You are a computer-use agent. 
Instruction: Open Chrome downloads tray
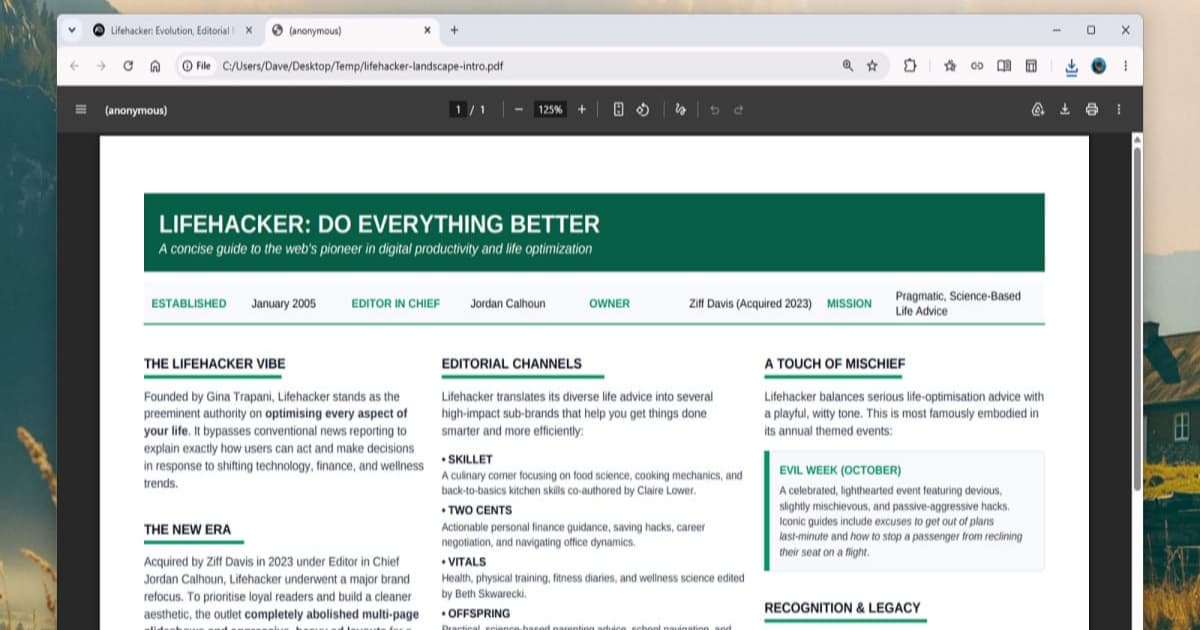pos(1072,66)
